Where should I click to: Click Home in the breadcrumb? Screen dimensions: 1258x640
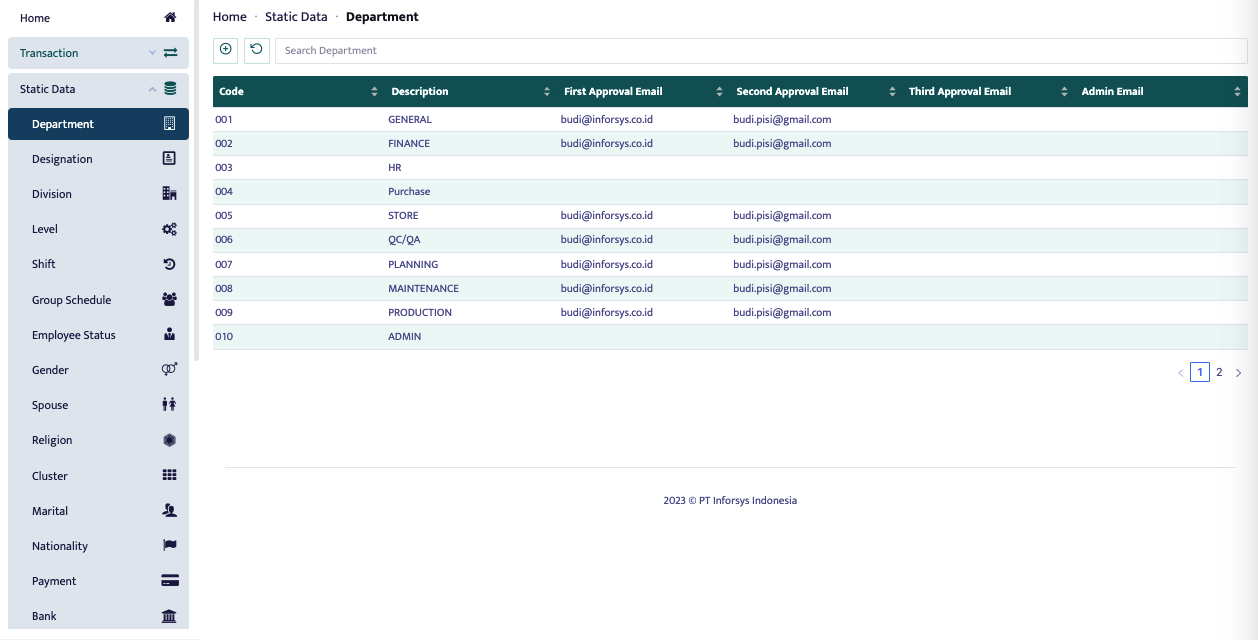[x=229, y=17]
